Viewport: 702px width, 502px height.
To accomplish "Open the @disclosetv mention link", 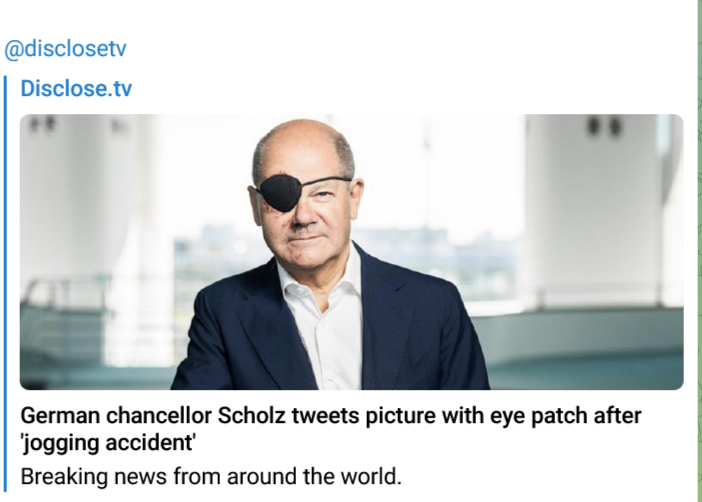I will click(66, 49).
